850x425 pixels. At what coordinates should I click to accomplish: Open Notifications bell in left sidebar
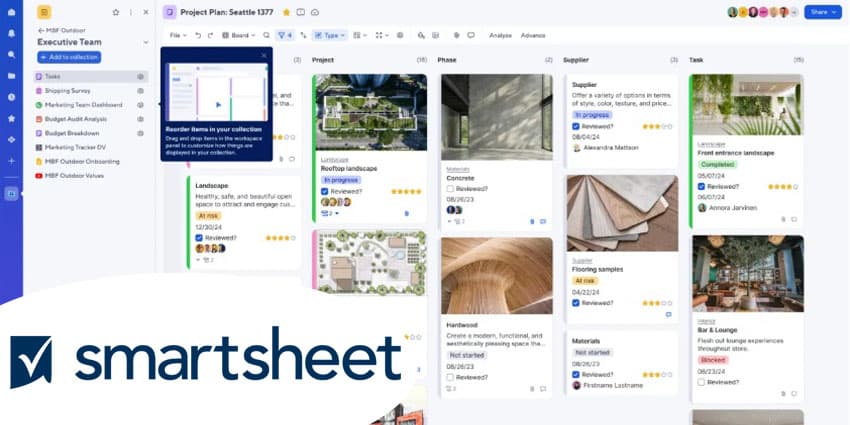(11, 33)
